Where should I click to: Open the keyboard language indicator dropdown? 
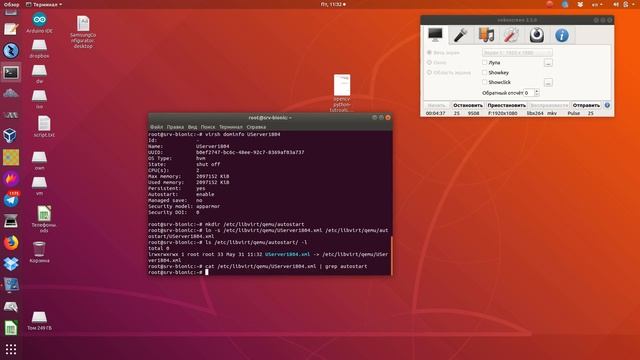[x=597, y=4]
